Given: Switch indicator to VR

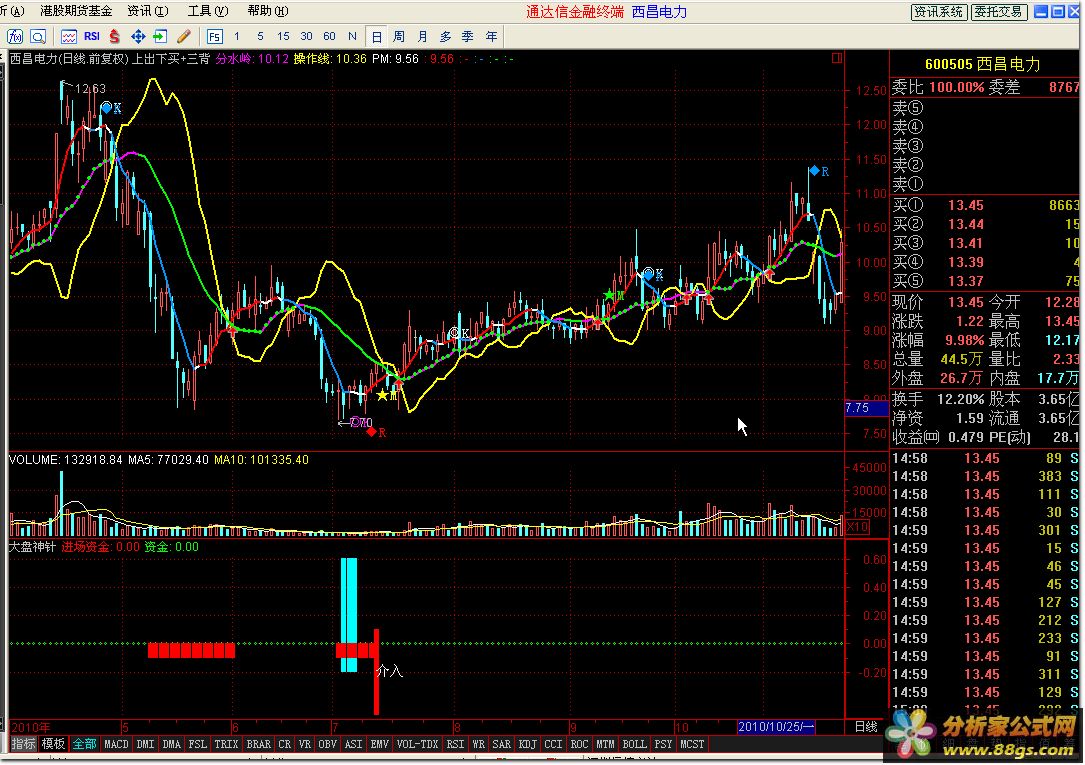Looking at the screenshot, I should [304, 744].
